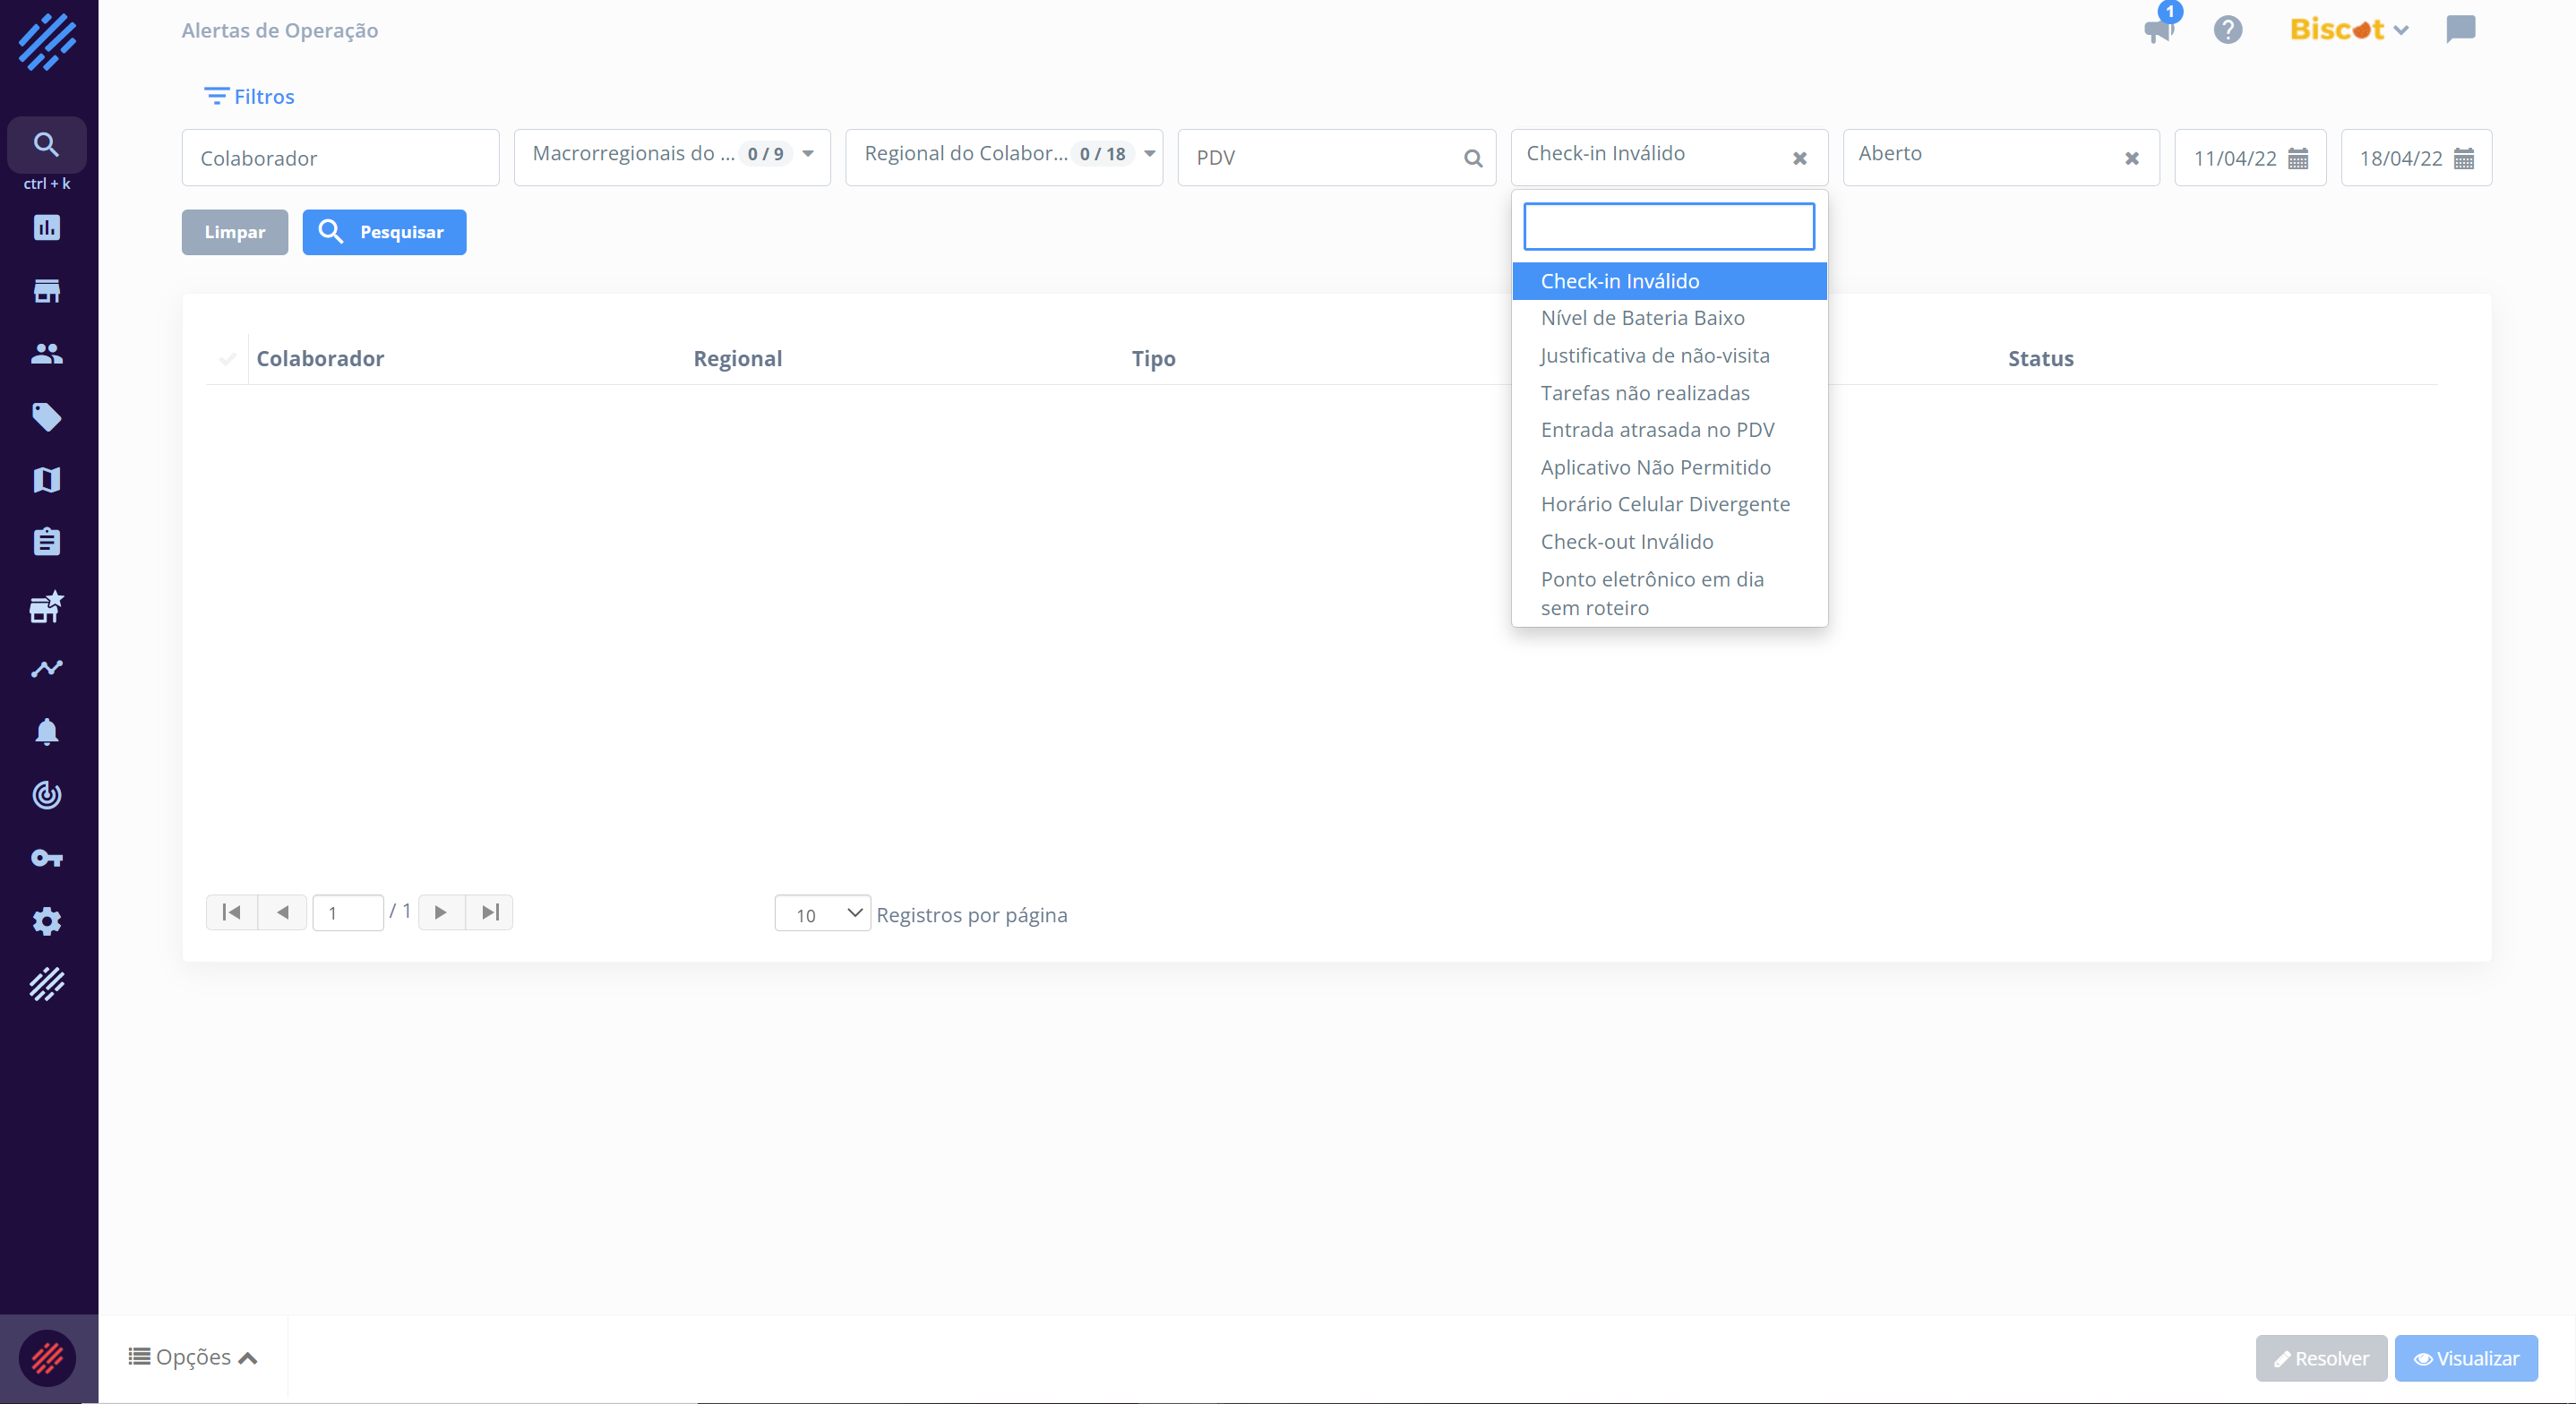Click the Visualizar button

point(2466,1358)
